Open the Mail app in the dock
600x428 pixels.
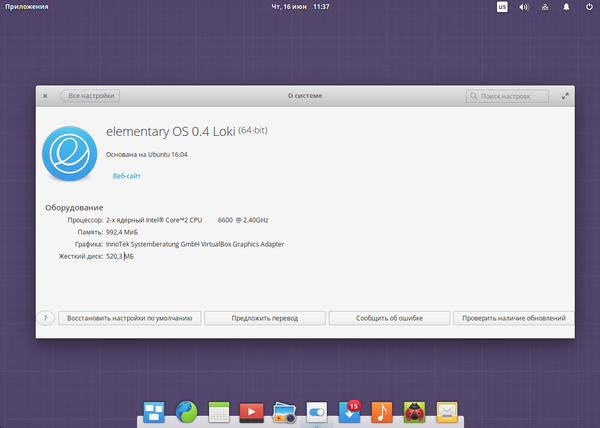(446, 411)
